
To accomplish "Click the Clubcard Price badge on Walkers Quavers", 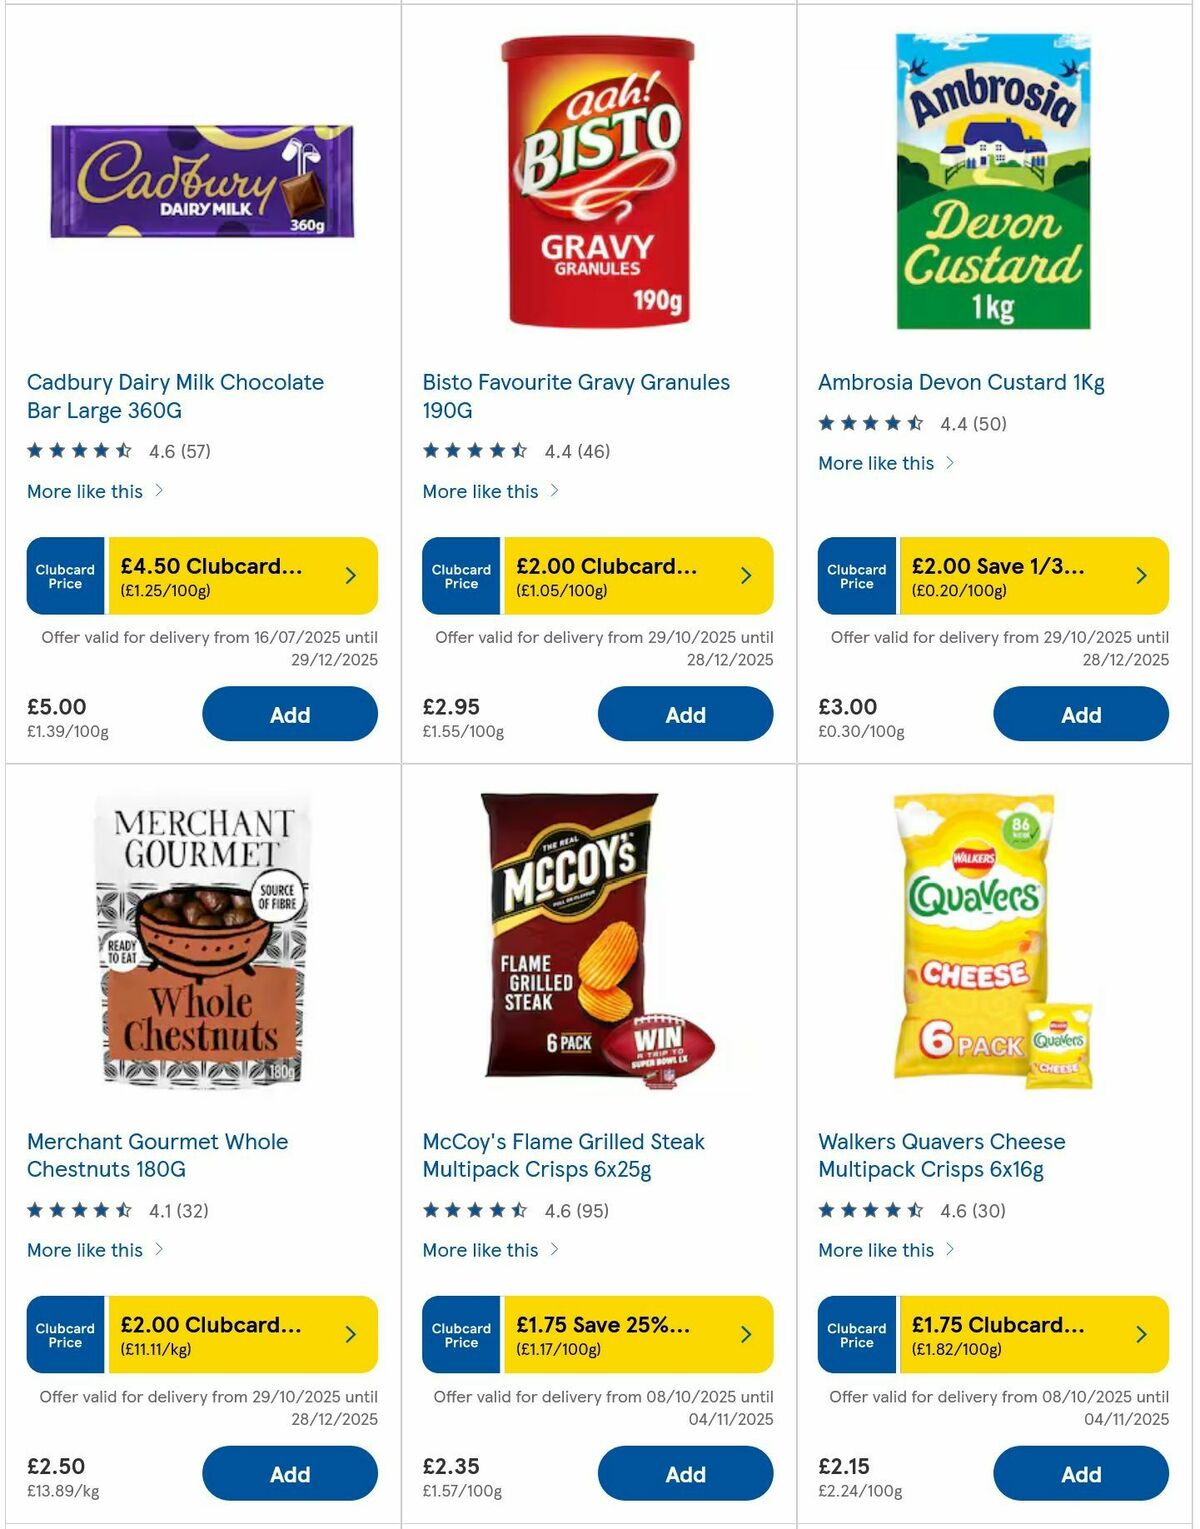I will click(x=857, y=1334).
